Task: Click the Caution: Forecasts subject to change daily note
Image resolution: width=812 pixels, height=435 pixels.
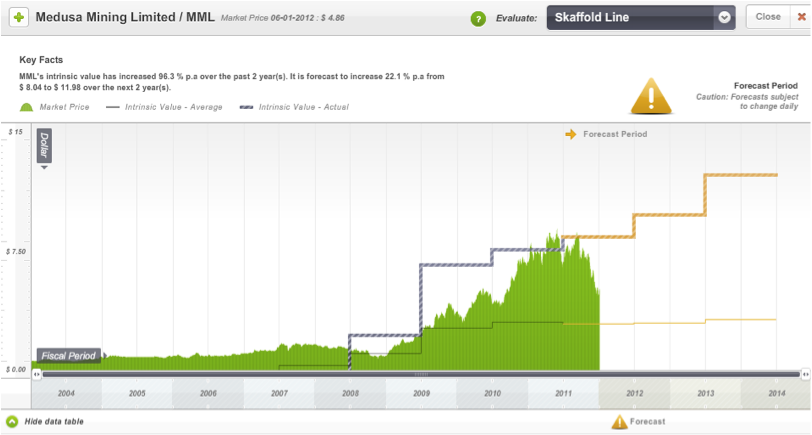Action: pos(747,102)
